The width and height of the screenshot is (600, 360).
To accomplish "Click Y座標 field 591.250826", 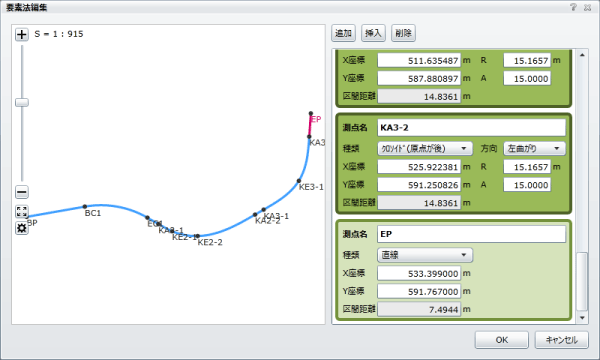I will coord(419,185).
